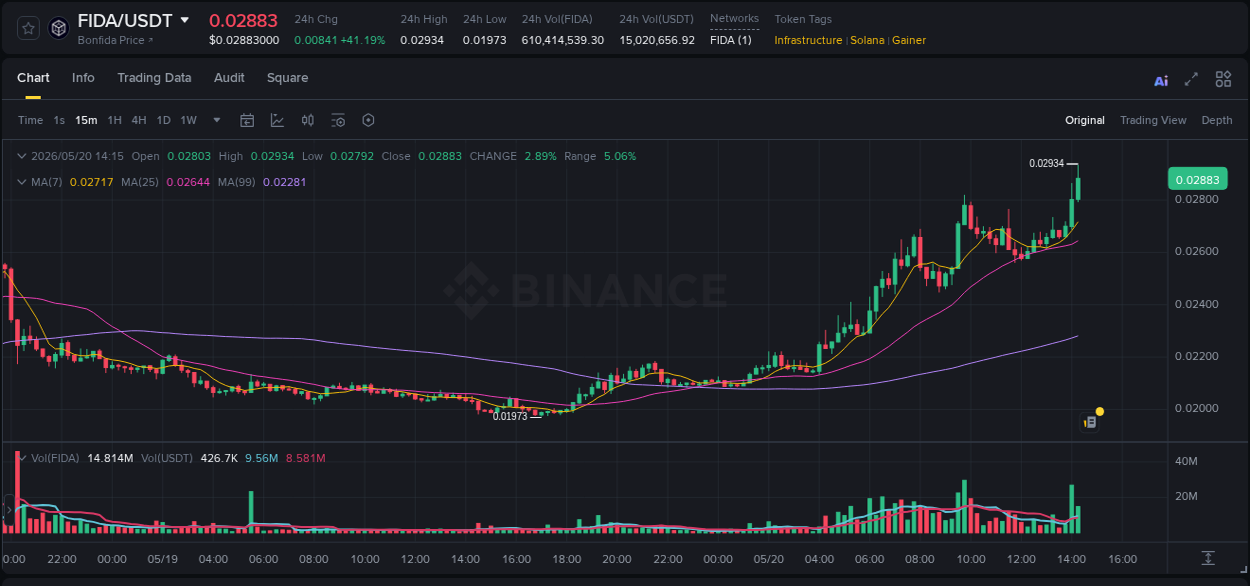The width and height of the screenshot is (1250, 586).
Task: Click the 05/20 date on time axis
Action: [x=768, y=559]
